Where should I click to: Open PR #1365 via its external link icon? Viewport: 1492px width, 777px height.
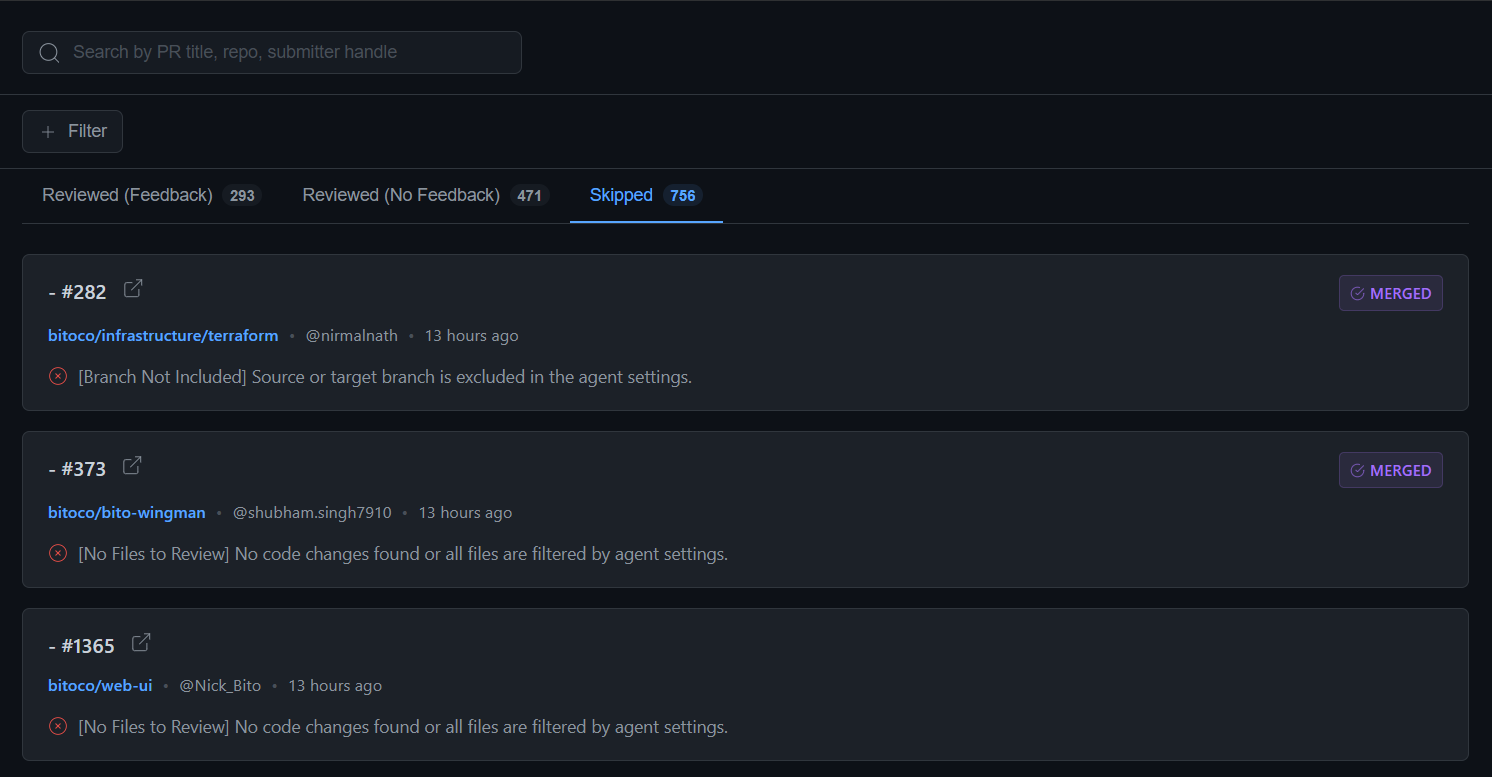[141, 643]
